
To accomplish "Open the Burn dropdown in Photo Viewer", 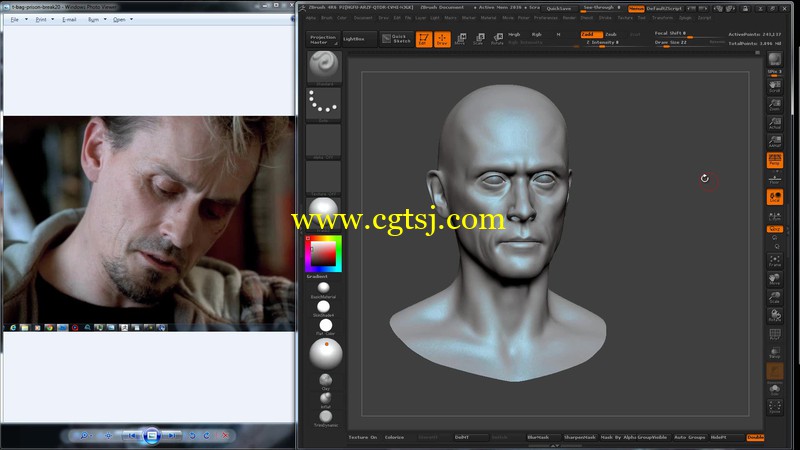I will (x=97, y=19).
